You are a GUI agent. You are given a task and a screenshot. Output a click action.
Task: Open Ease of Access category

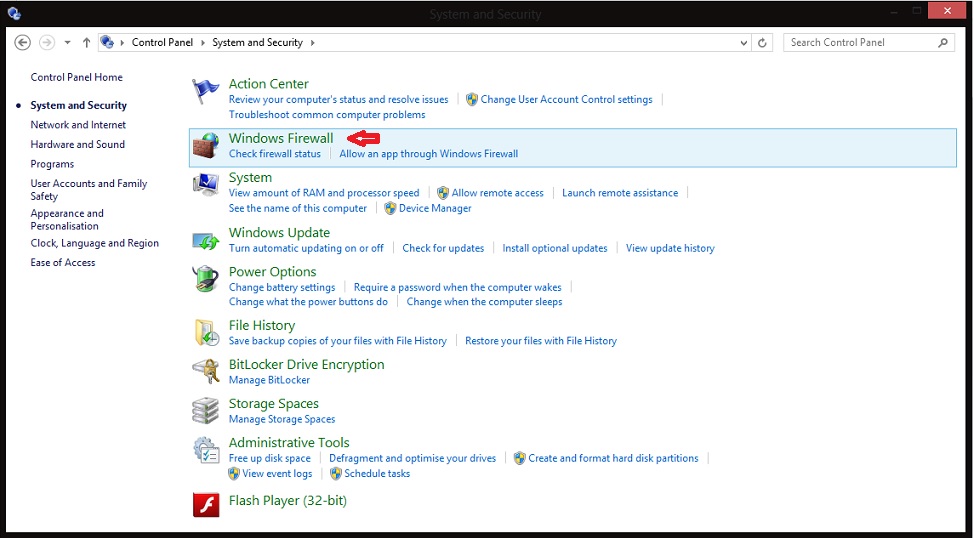click(63, 263)
